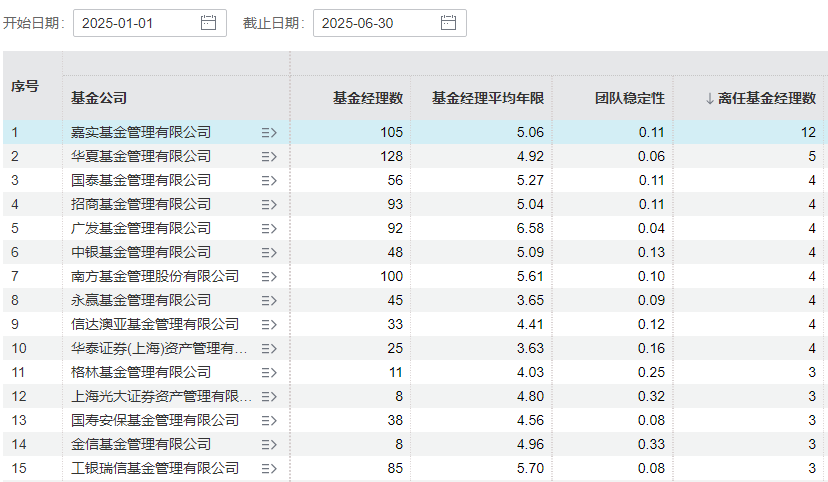This screenshot has height=482, width=828.
Task: Select company name 南方基金管理股份有限公司
Action: pos(155,276)
